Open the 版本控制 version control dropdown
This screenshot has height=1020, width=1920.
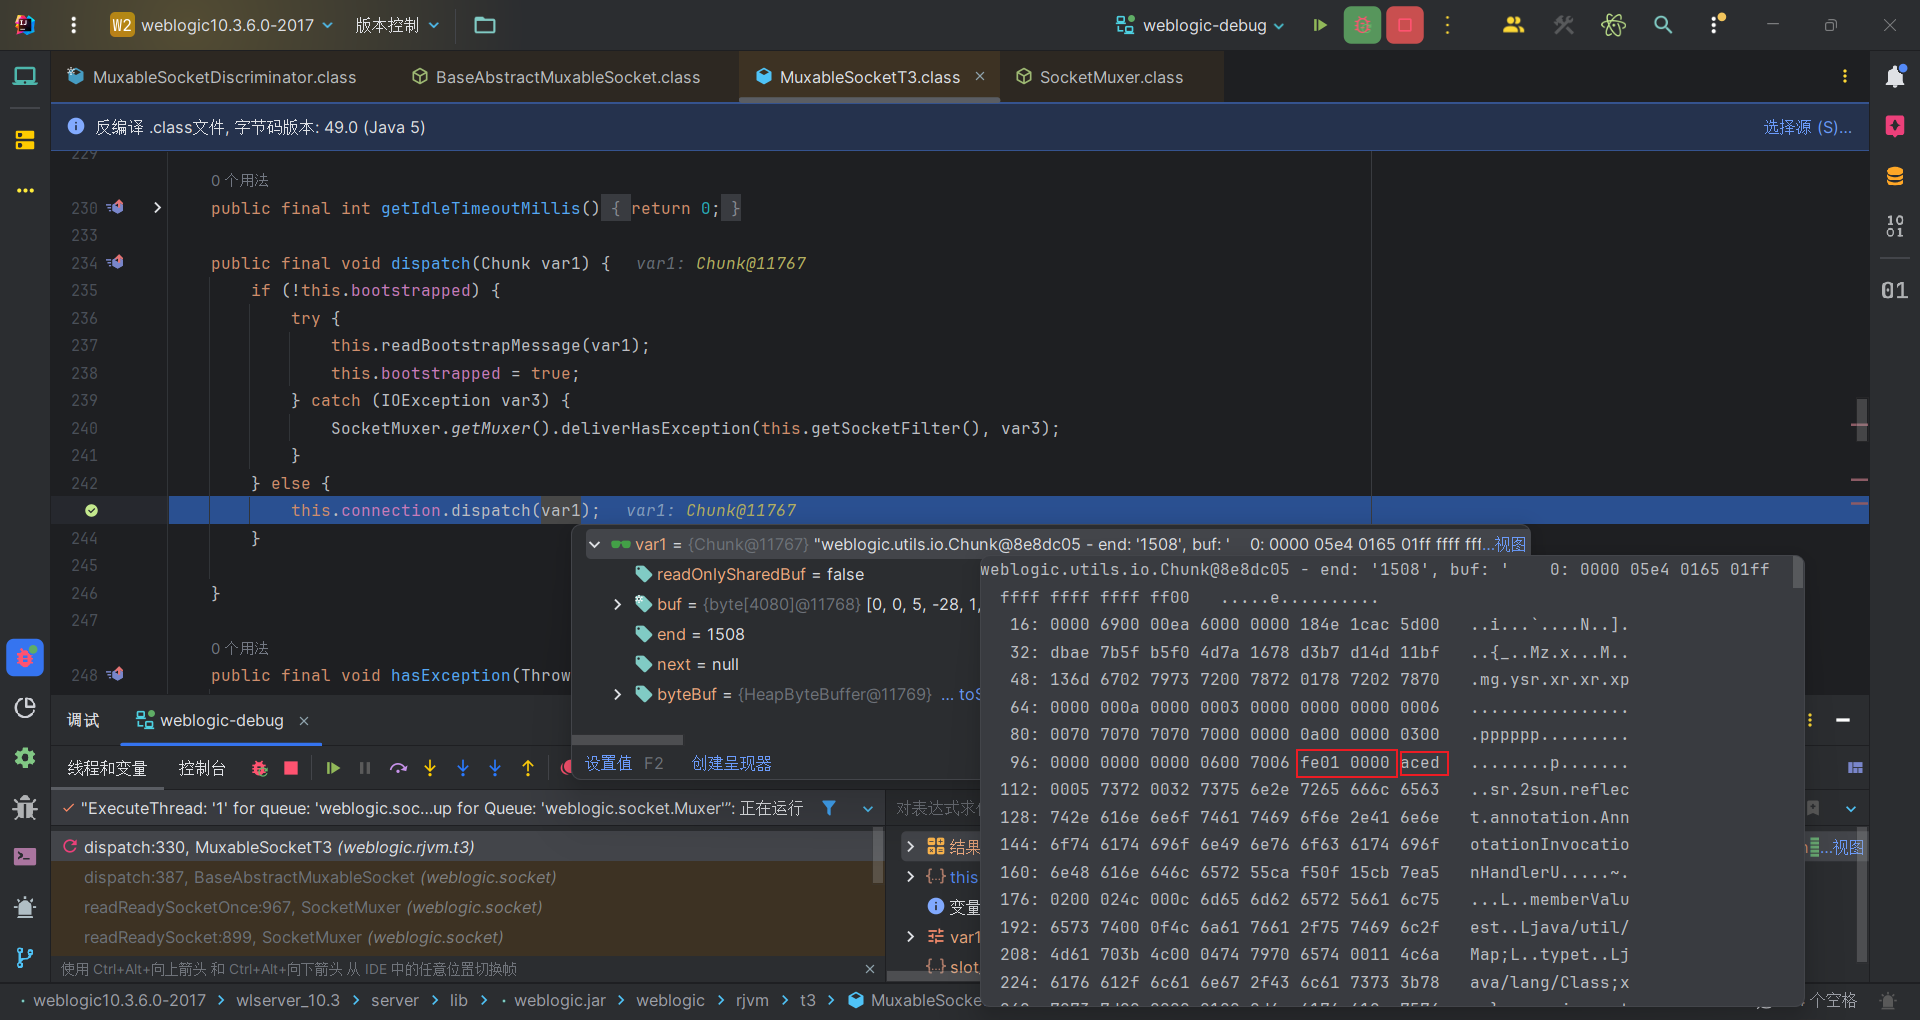397,25
